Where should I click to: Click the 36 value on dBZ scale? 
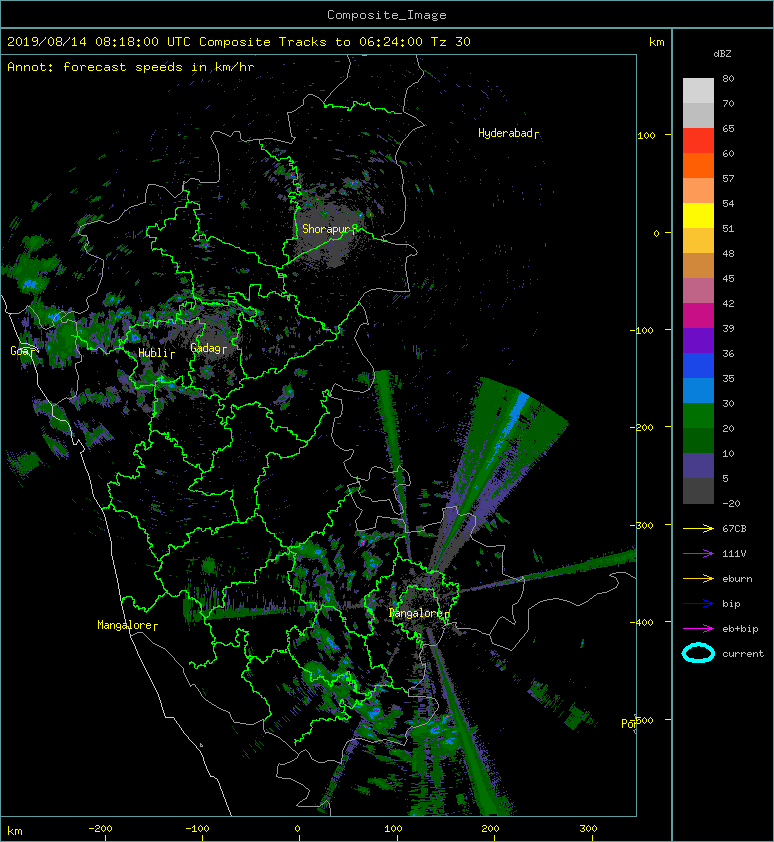pos(728,353)
